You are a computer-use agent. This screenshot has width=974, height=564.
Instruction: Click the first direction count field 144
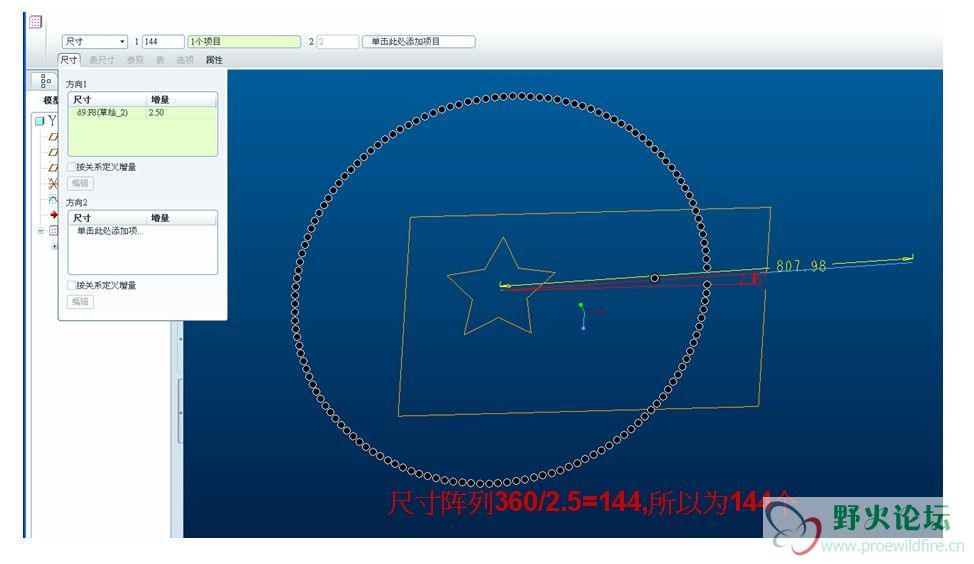(163, 42)
